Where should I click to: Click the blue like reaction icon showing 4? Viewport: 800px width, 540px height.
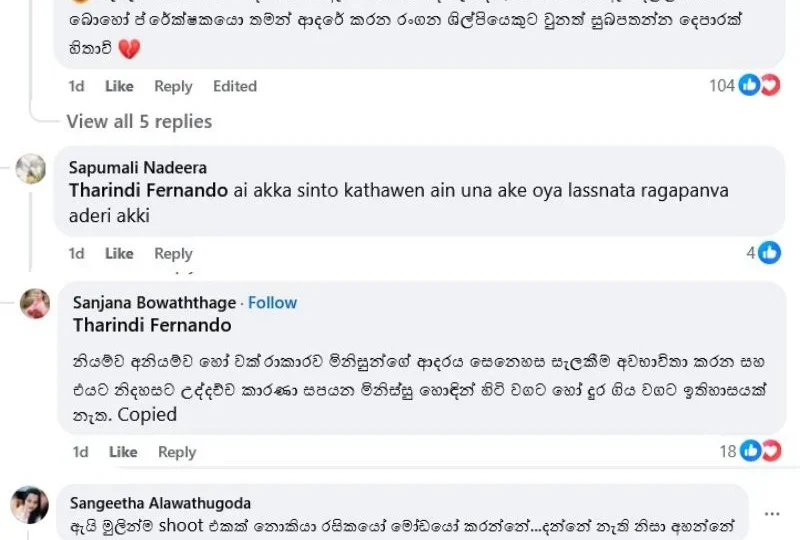(769, 253)
